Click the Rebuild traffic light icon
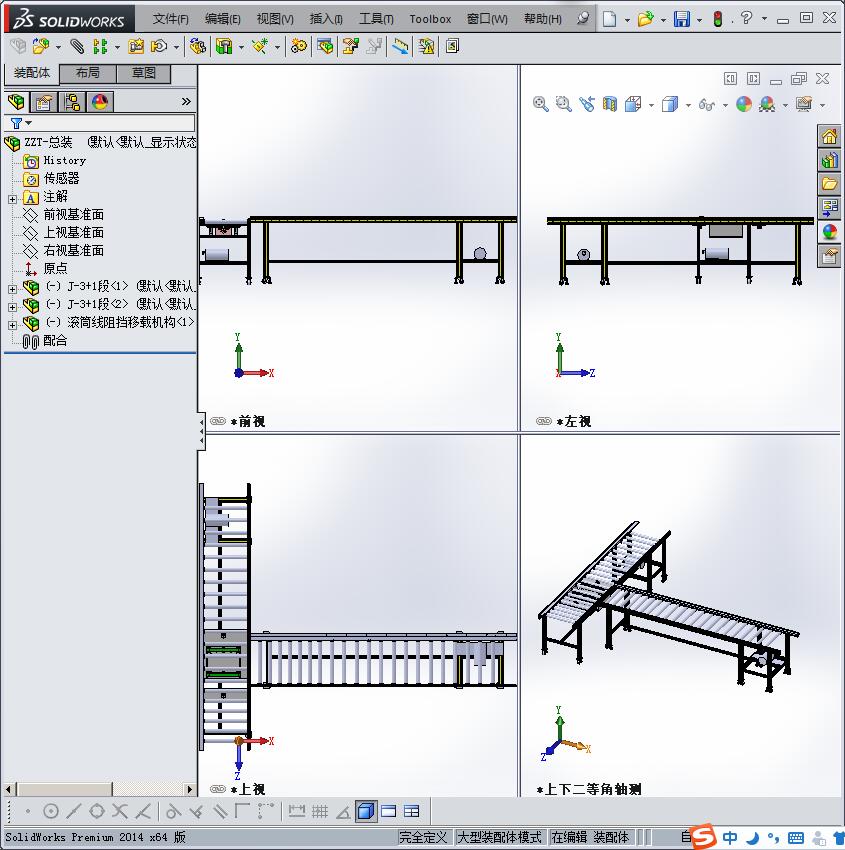This screenshot has width=845, height=850. pos(718,20)
